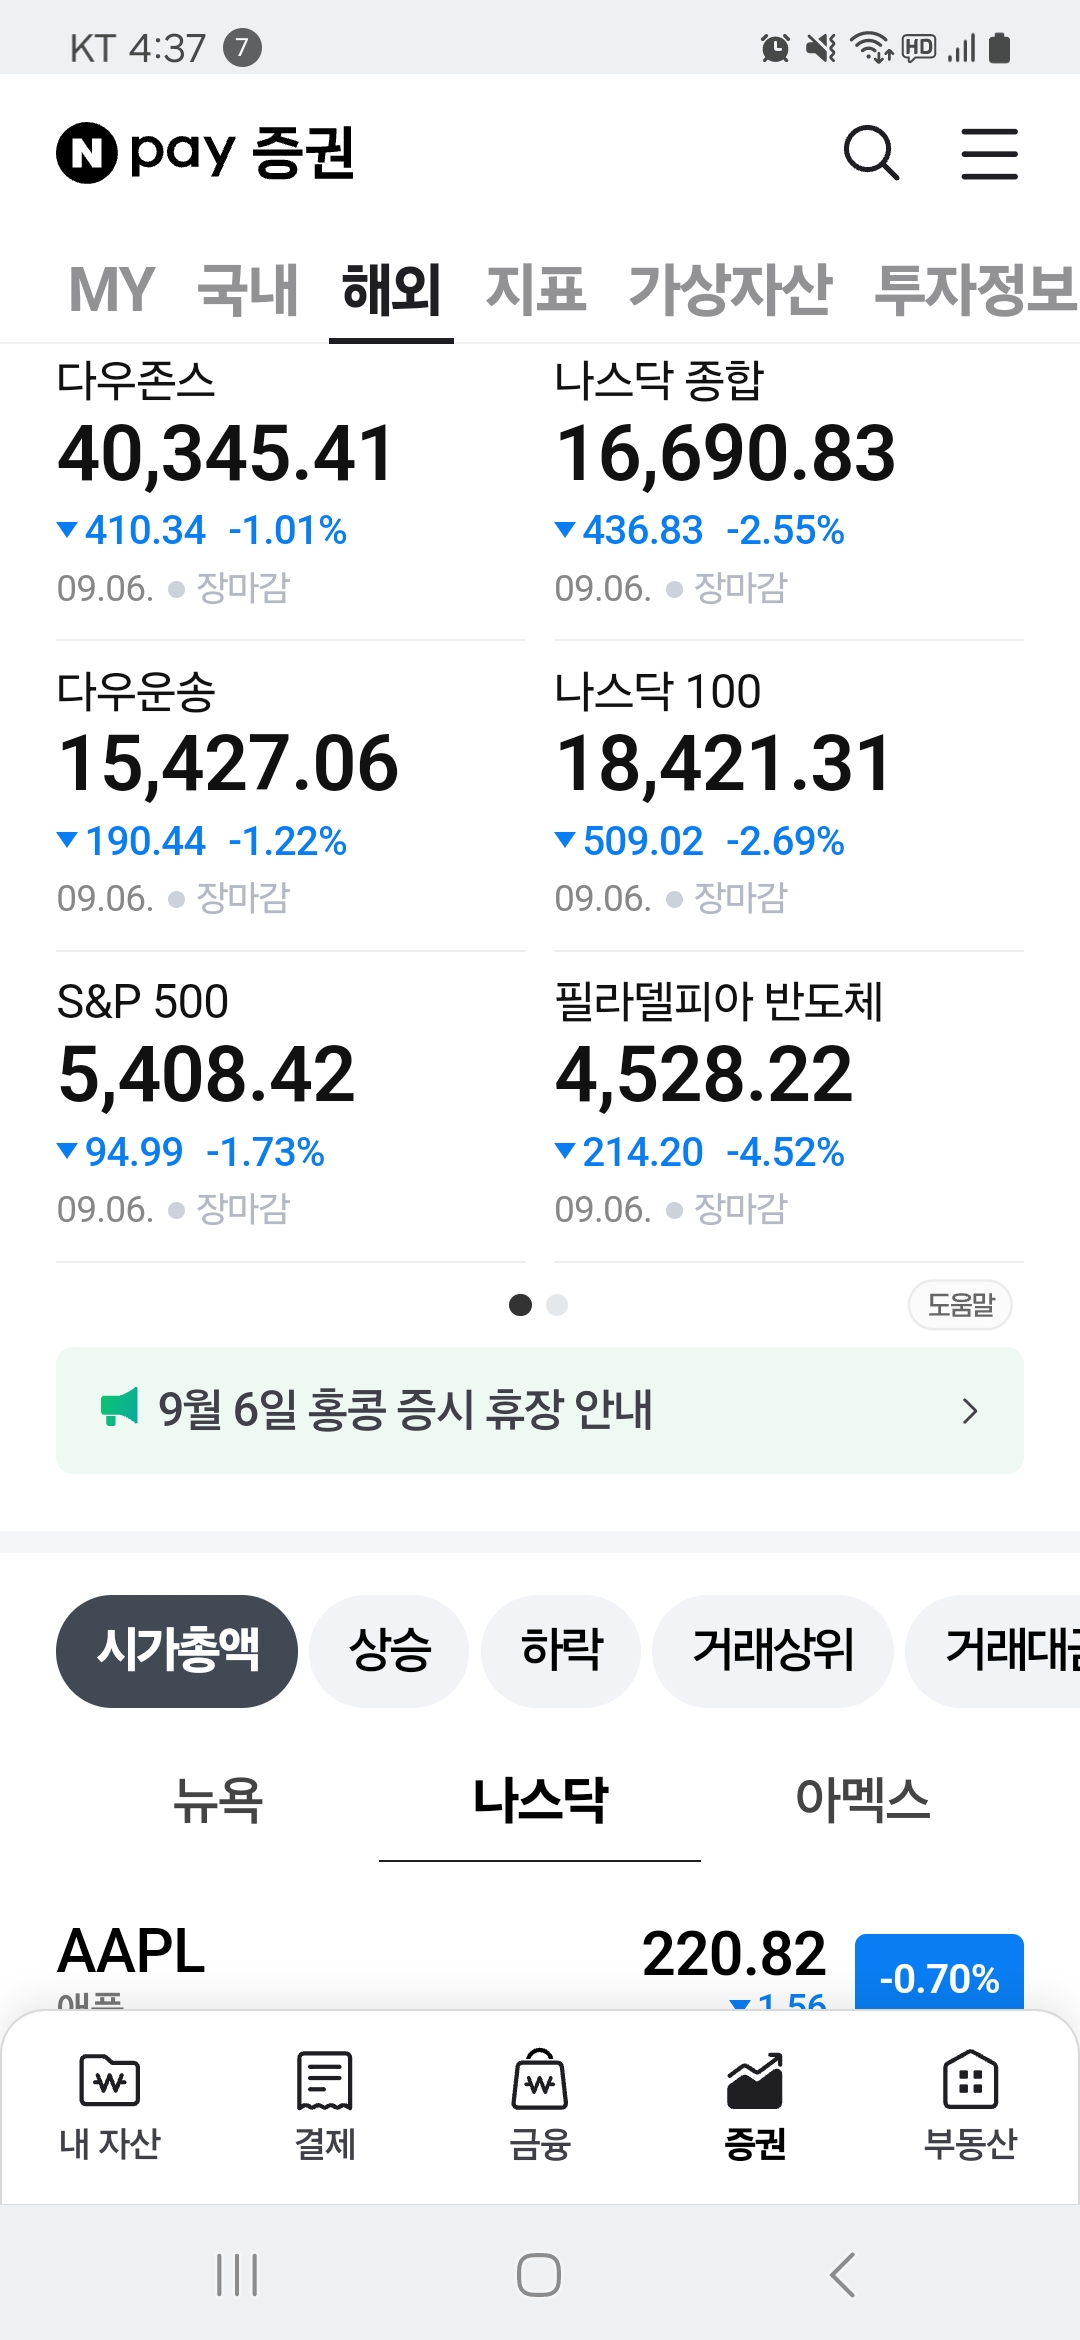Tap the Npay 증권 logo
Viewport: 1080px width, 2340px height.
pos(206,153)
